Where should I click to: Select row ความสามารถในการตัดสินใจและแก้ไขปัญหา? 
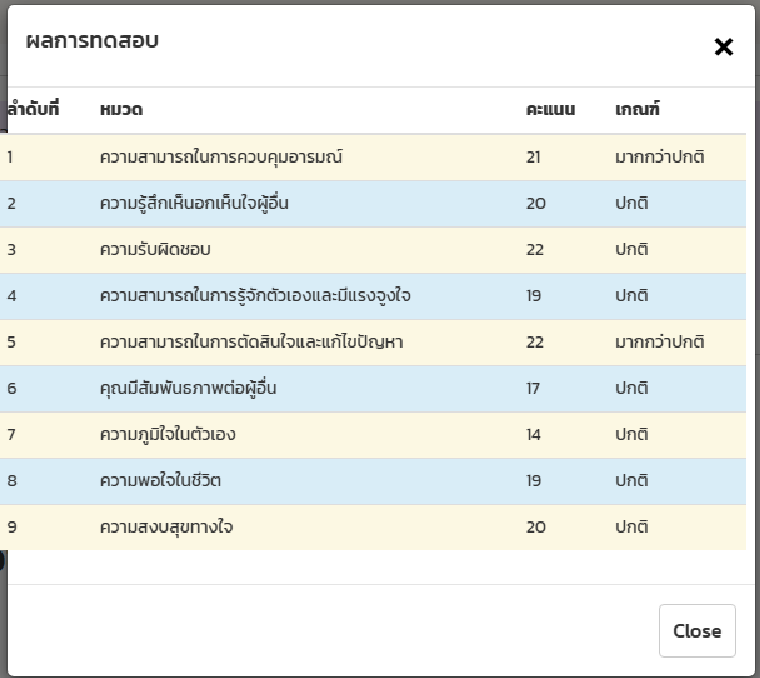tap(373, 342)
